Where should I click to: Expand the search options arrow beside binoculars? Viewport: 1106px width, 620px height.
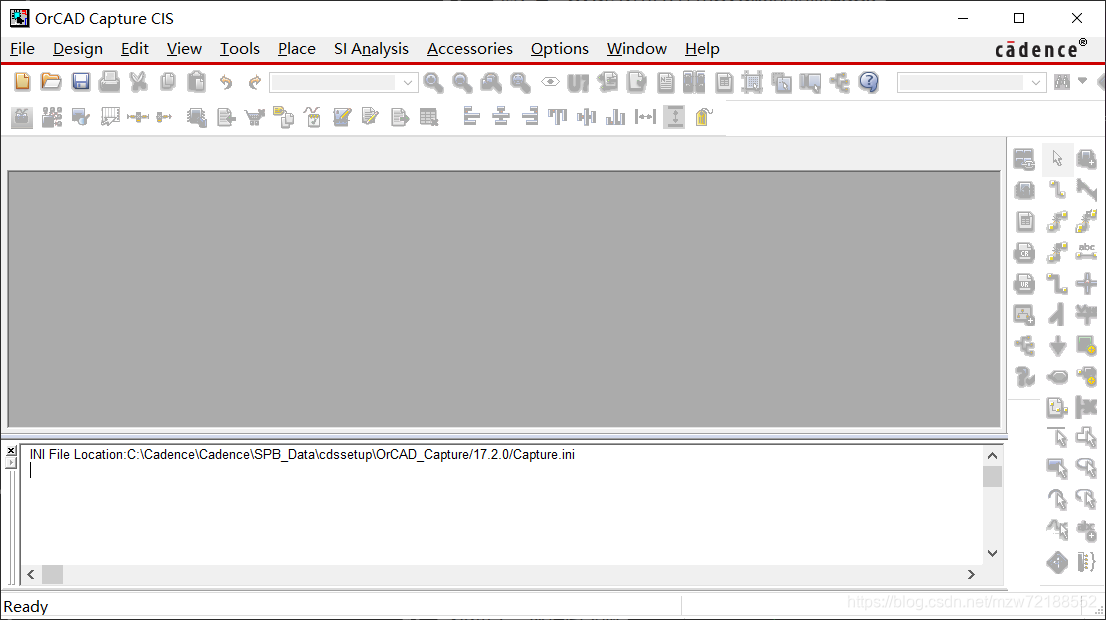1082,81
